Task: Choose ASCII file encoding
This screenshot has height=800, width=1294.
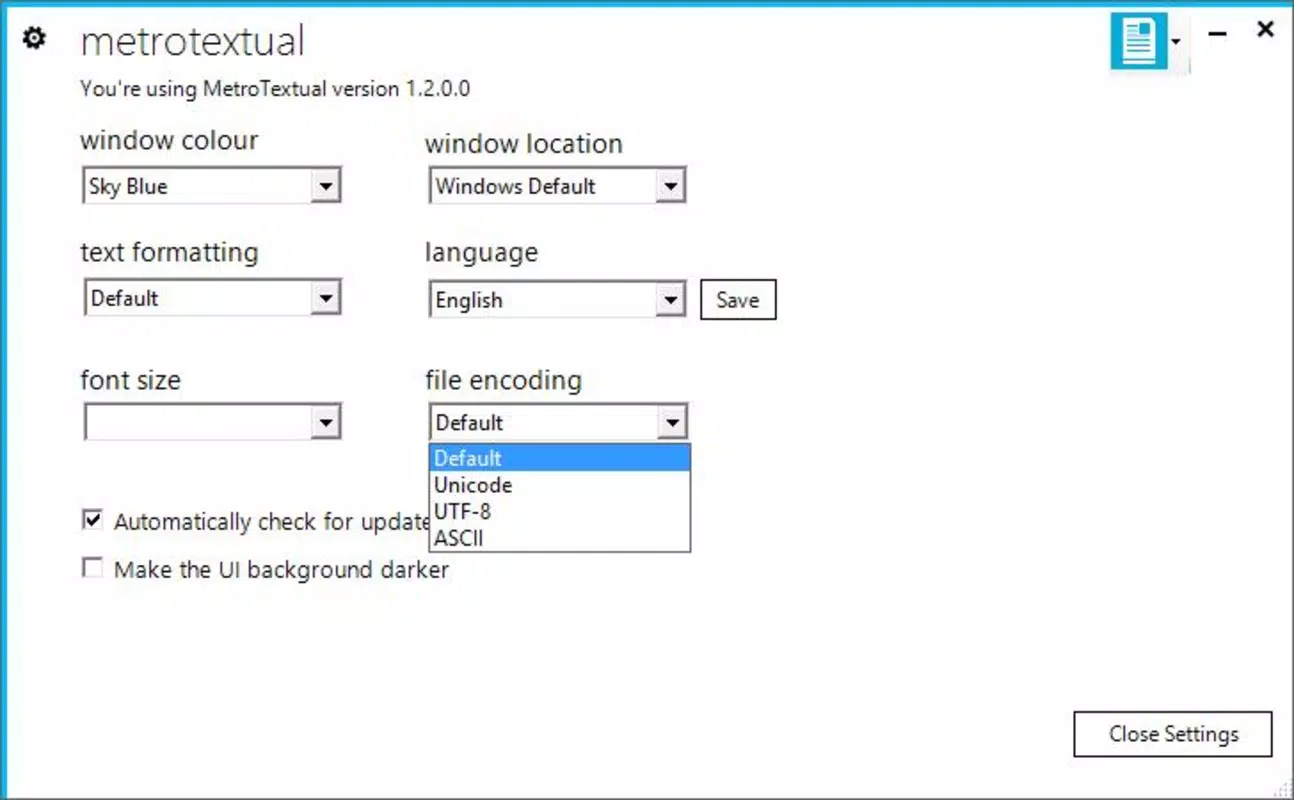Action: [x=560, y=538]
